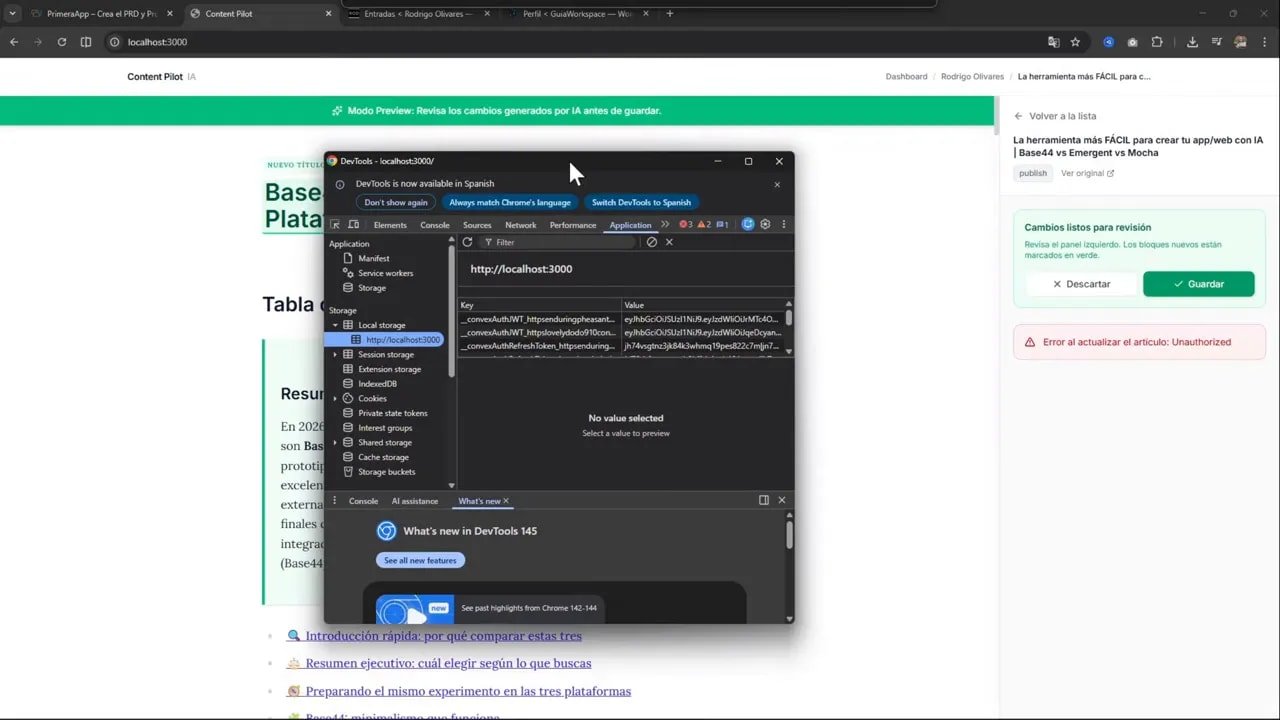The image size is (1280, 720).
Task: Toggle the device emulation toolbar icon
Action: click(352, 225)
